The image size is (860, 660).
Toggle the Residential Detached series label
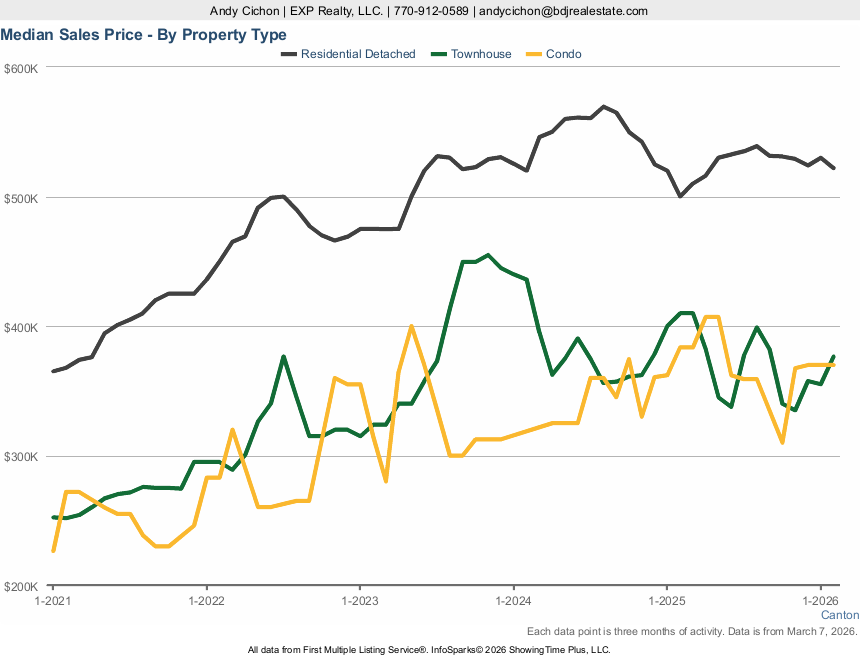point(358,54)
